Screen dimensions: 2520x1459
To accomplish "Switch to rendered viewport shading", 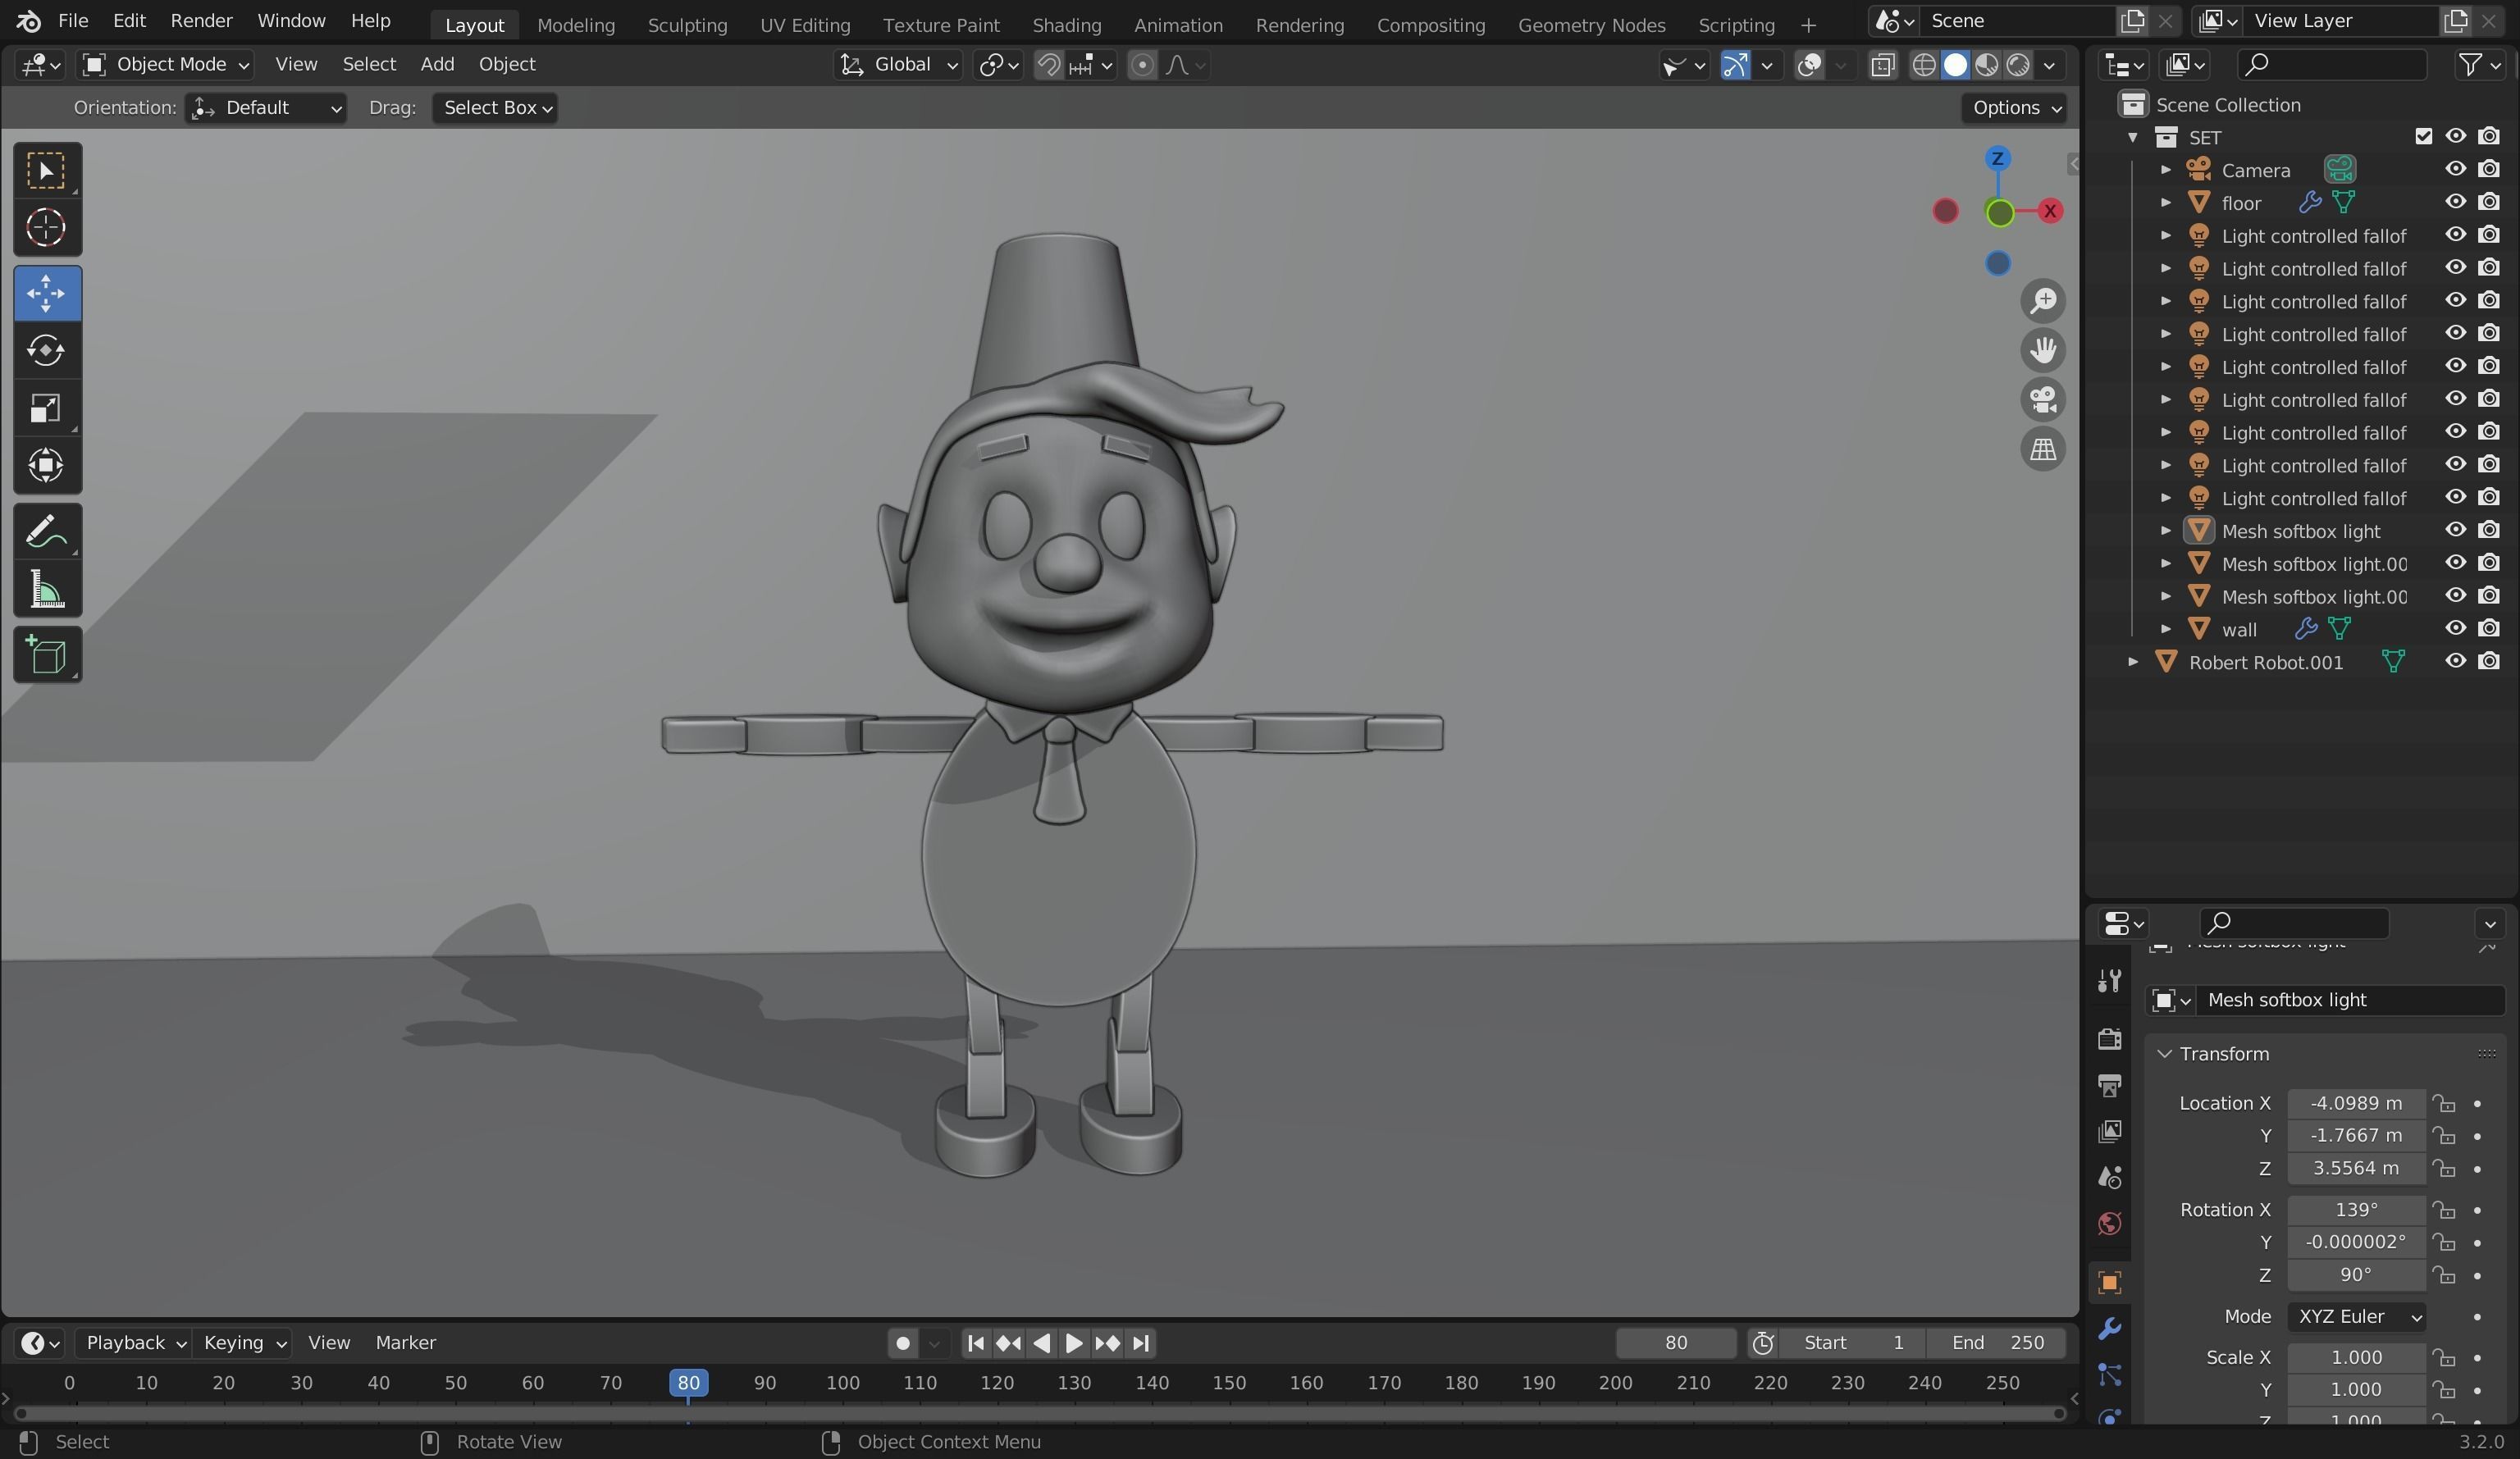I will tap(2018, 65).
